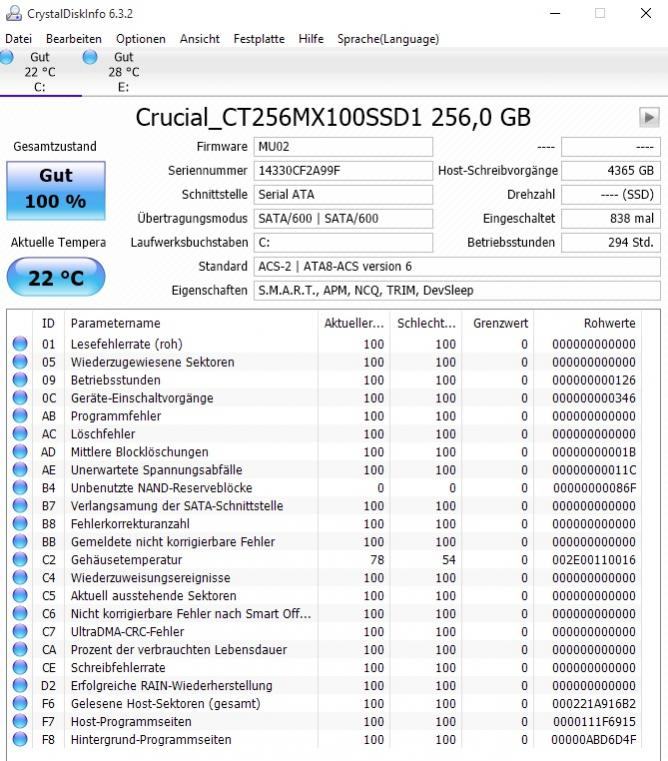Click the status icon for Unbenutzte NAND-Reserveblöcke
This screenshot has width=668, height=761.
(x=20, y=487)
